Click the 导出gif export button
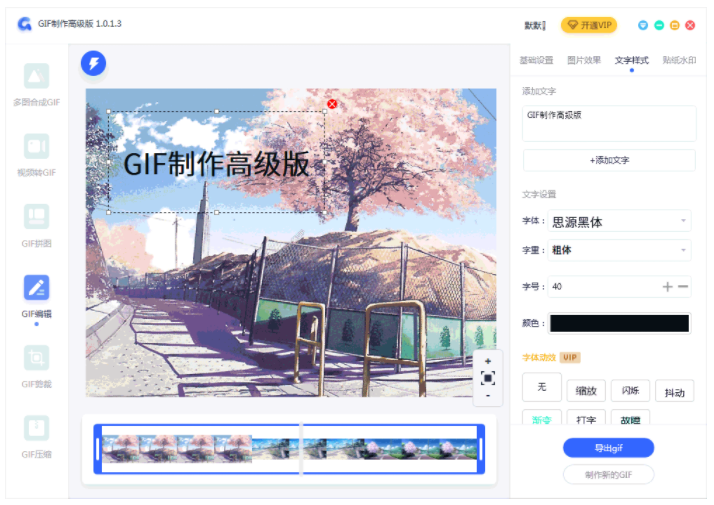Viewport: 714px width, 505px height. pyautogui.click(x=608, y=448)
